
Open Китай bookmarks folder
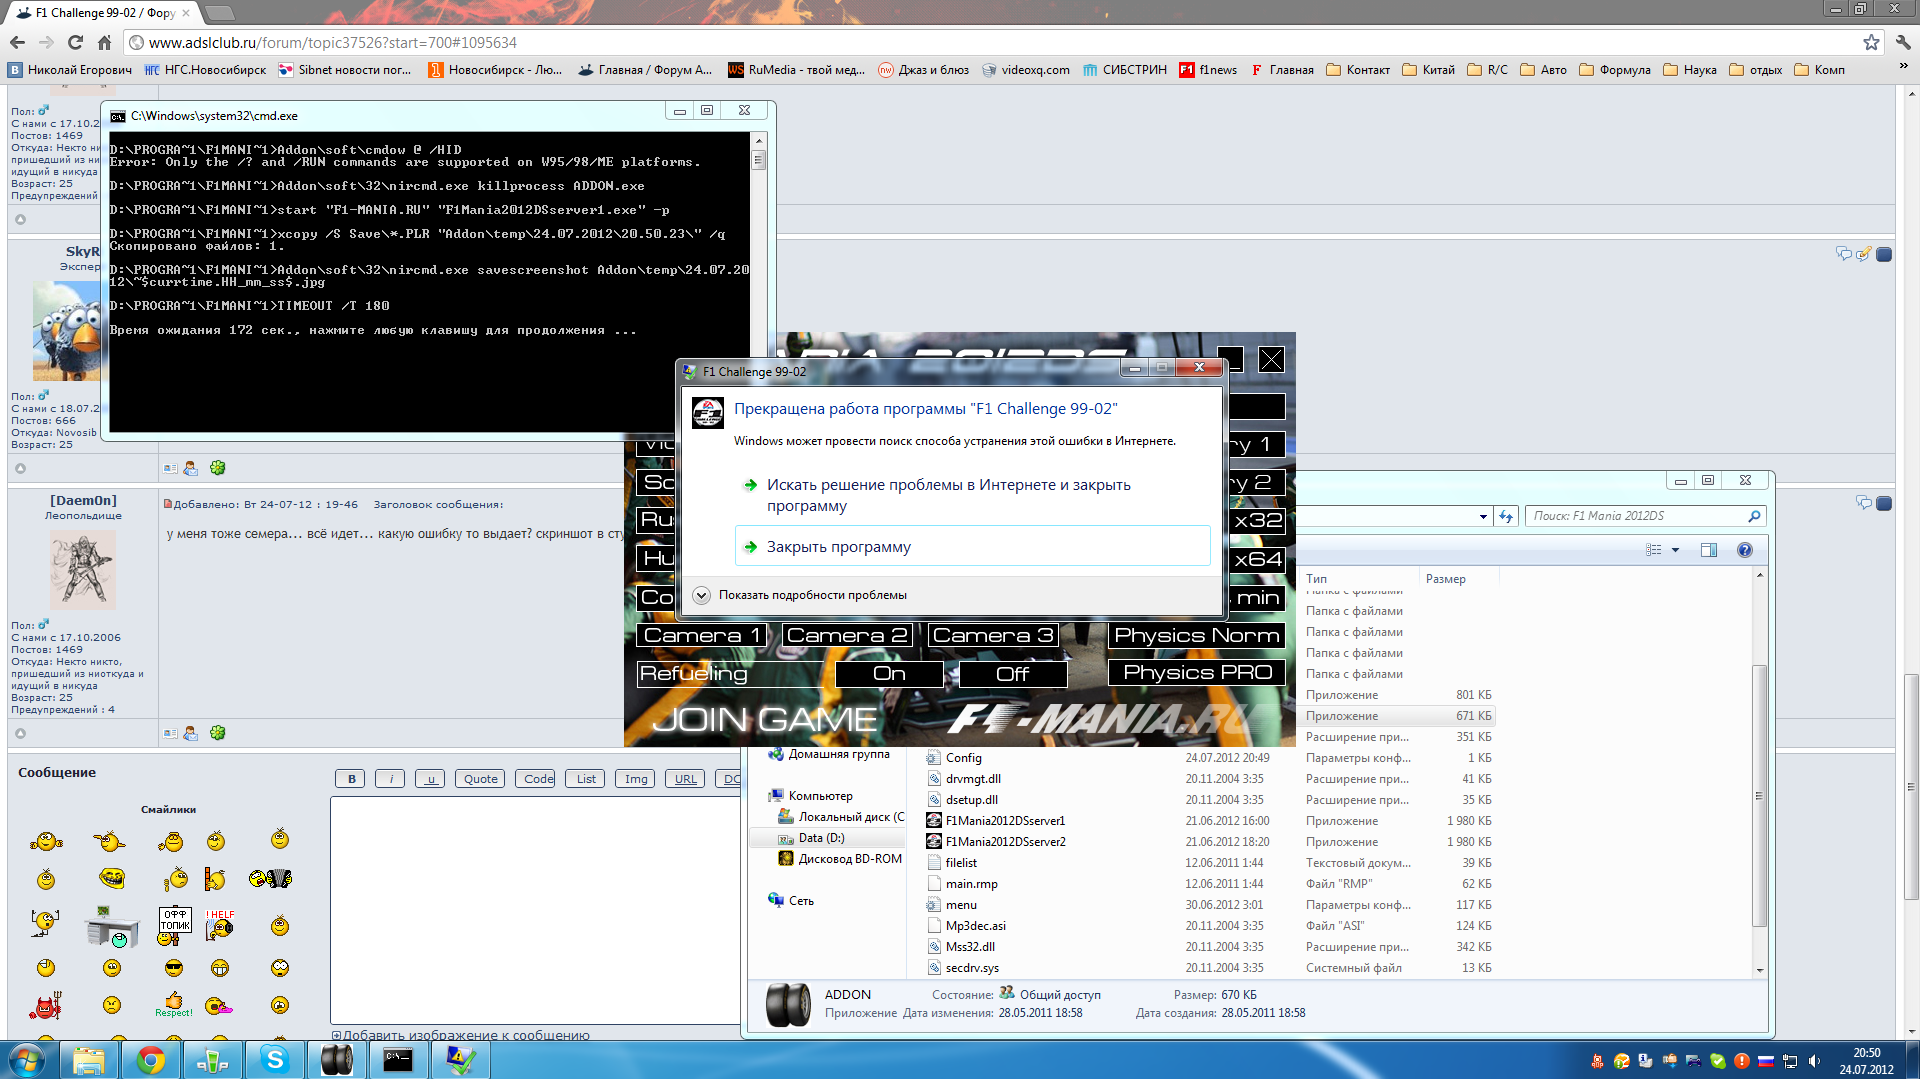(1428, 70)
